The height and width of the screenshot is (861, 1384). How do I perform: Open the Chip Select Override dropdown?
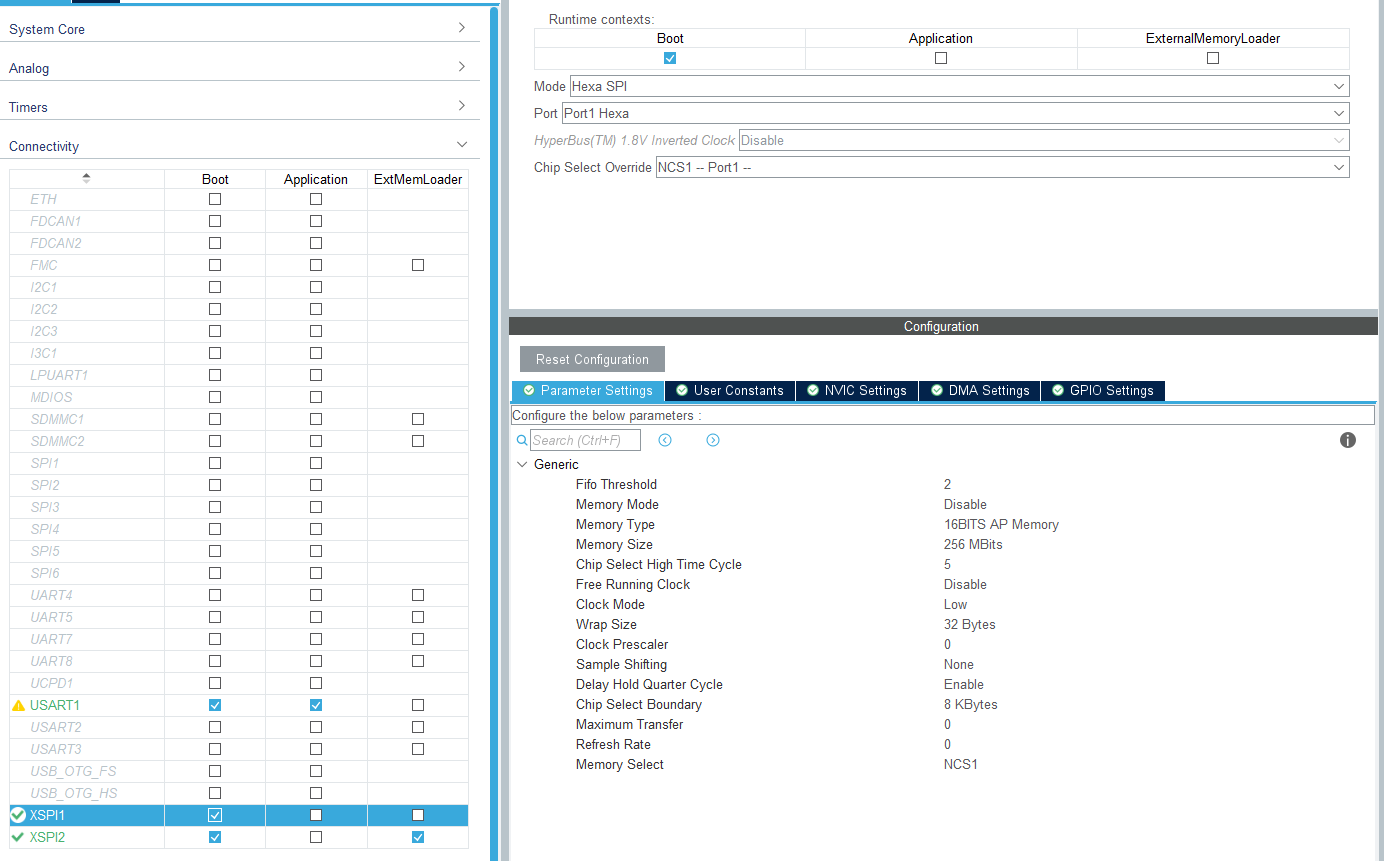[1001, 168]
